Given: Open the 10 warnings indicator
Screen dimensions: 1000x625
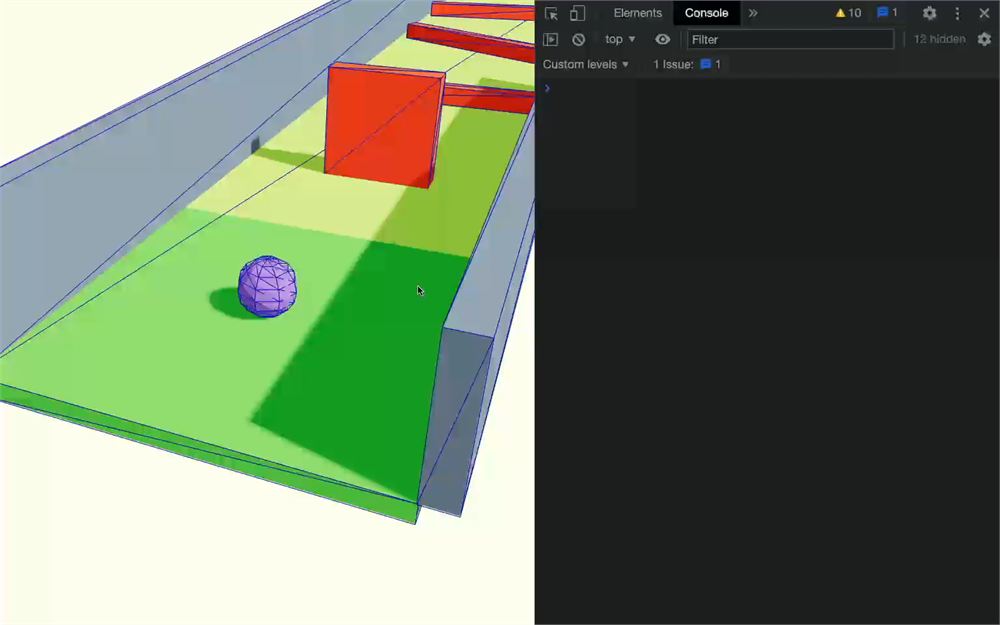Looking at the screenshot, I should point(848,13).
